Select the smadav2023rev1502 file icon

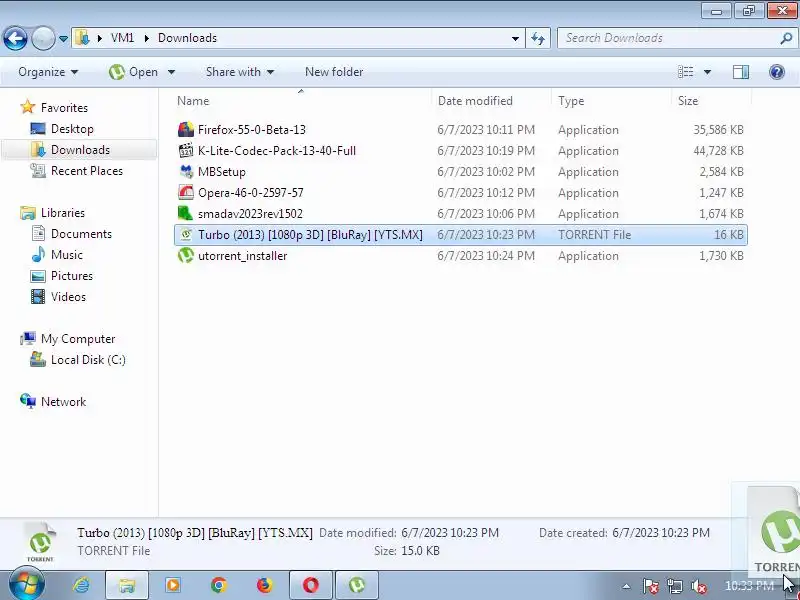pyautogui.click(x=186, y=213)
